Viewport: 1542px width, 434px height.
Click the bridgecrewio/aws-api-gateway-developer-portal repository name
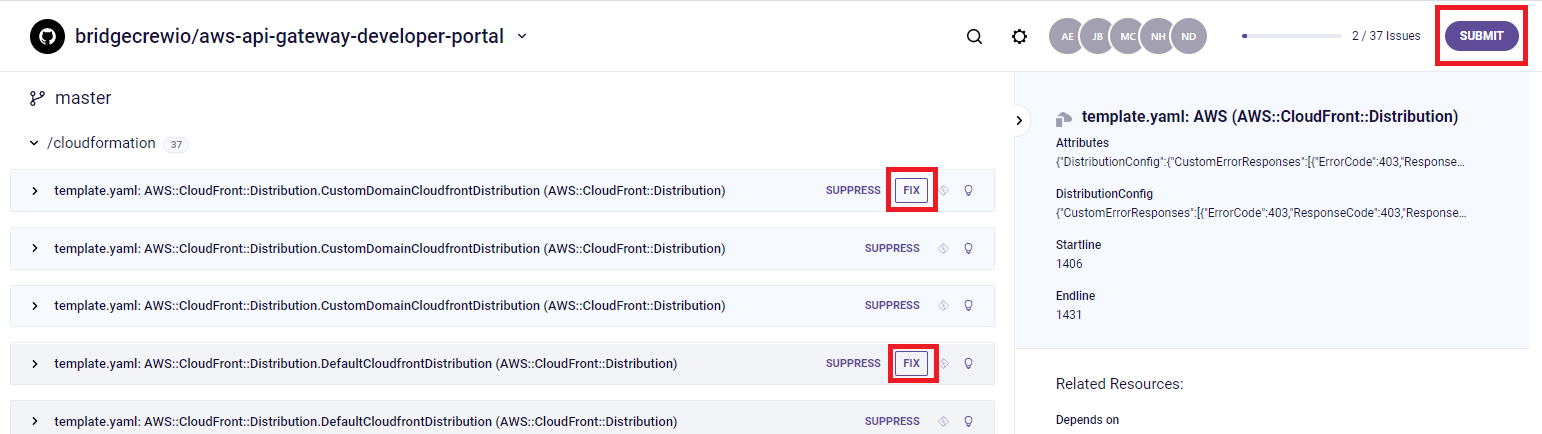289,37
